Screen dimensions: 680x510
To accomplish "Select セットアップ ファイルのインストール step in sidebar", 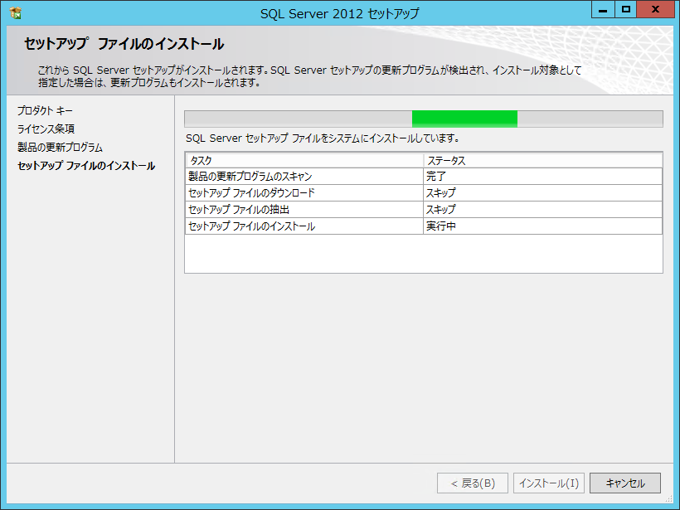I will pos(86,166).
